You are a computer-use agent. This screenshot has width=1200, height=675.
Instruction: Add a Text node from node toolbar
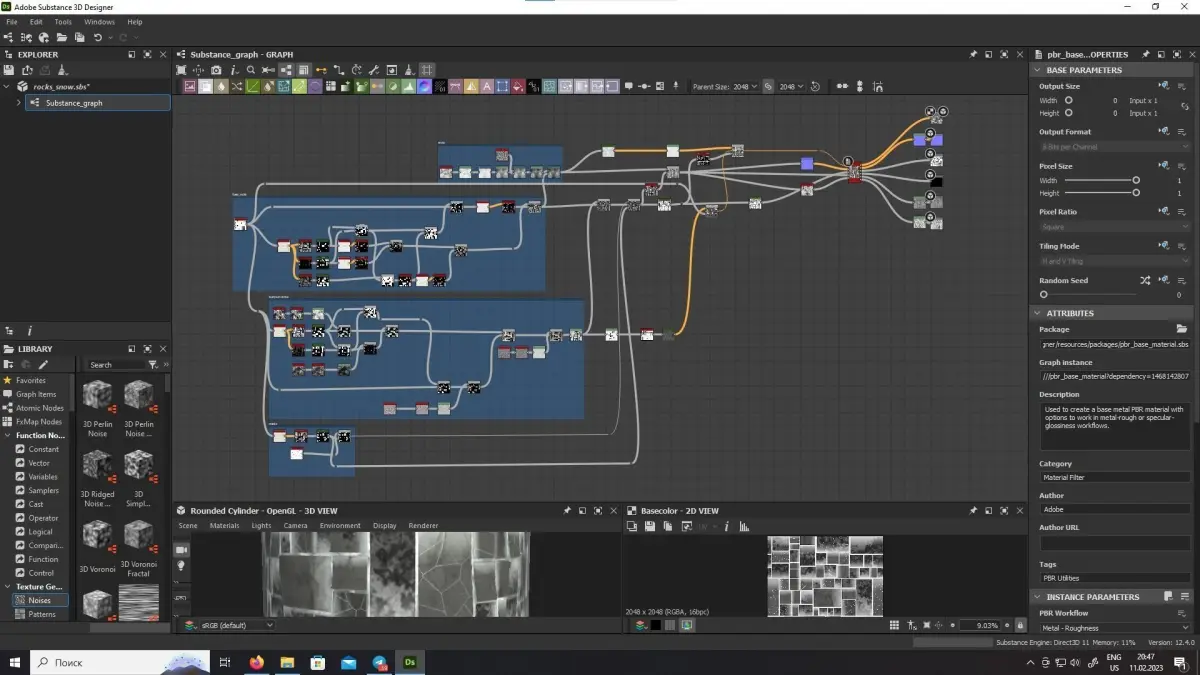pos(486,87)
